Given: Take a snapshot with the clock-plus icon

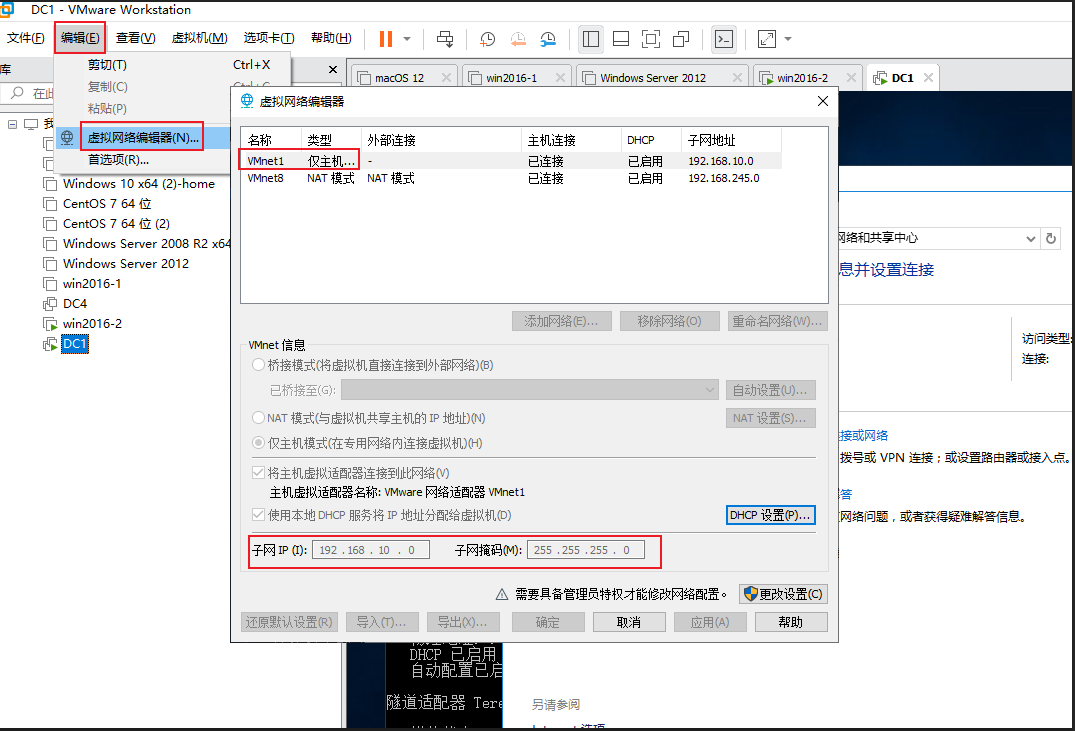Looking at the screenshot, I should point(487,39).
